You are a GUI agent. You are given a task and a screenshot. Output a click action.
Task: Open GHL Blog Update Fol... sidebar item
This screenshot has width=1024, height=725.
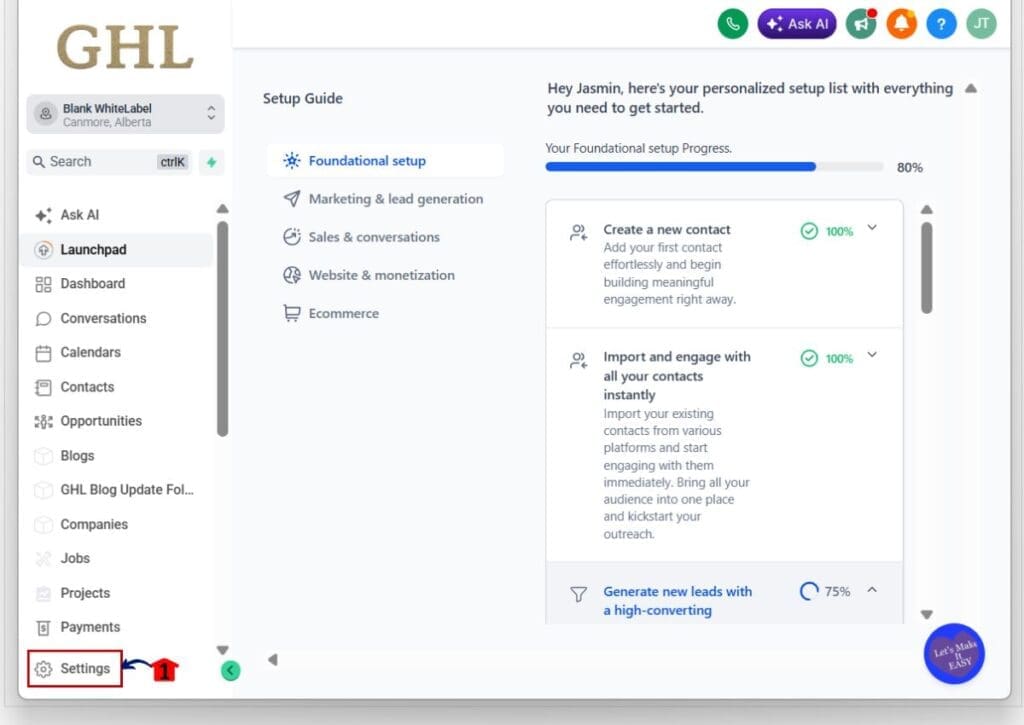pyautogui.click(x=116, y=490)
